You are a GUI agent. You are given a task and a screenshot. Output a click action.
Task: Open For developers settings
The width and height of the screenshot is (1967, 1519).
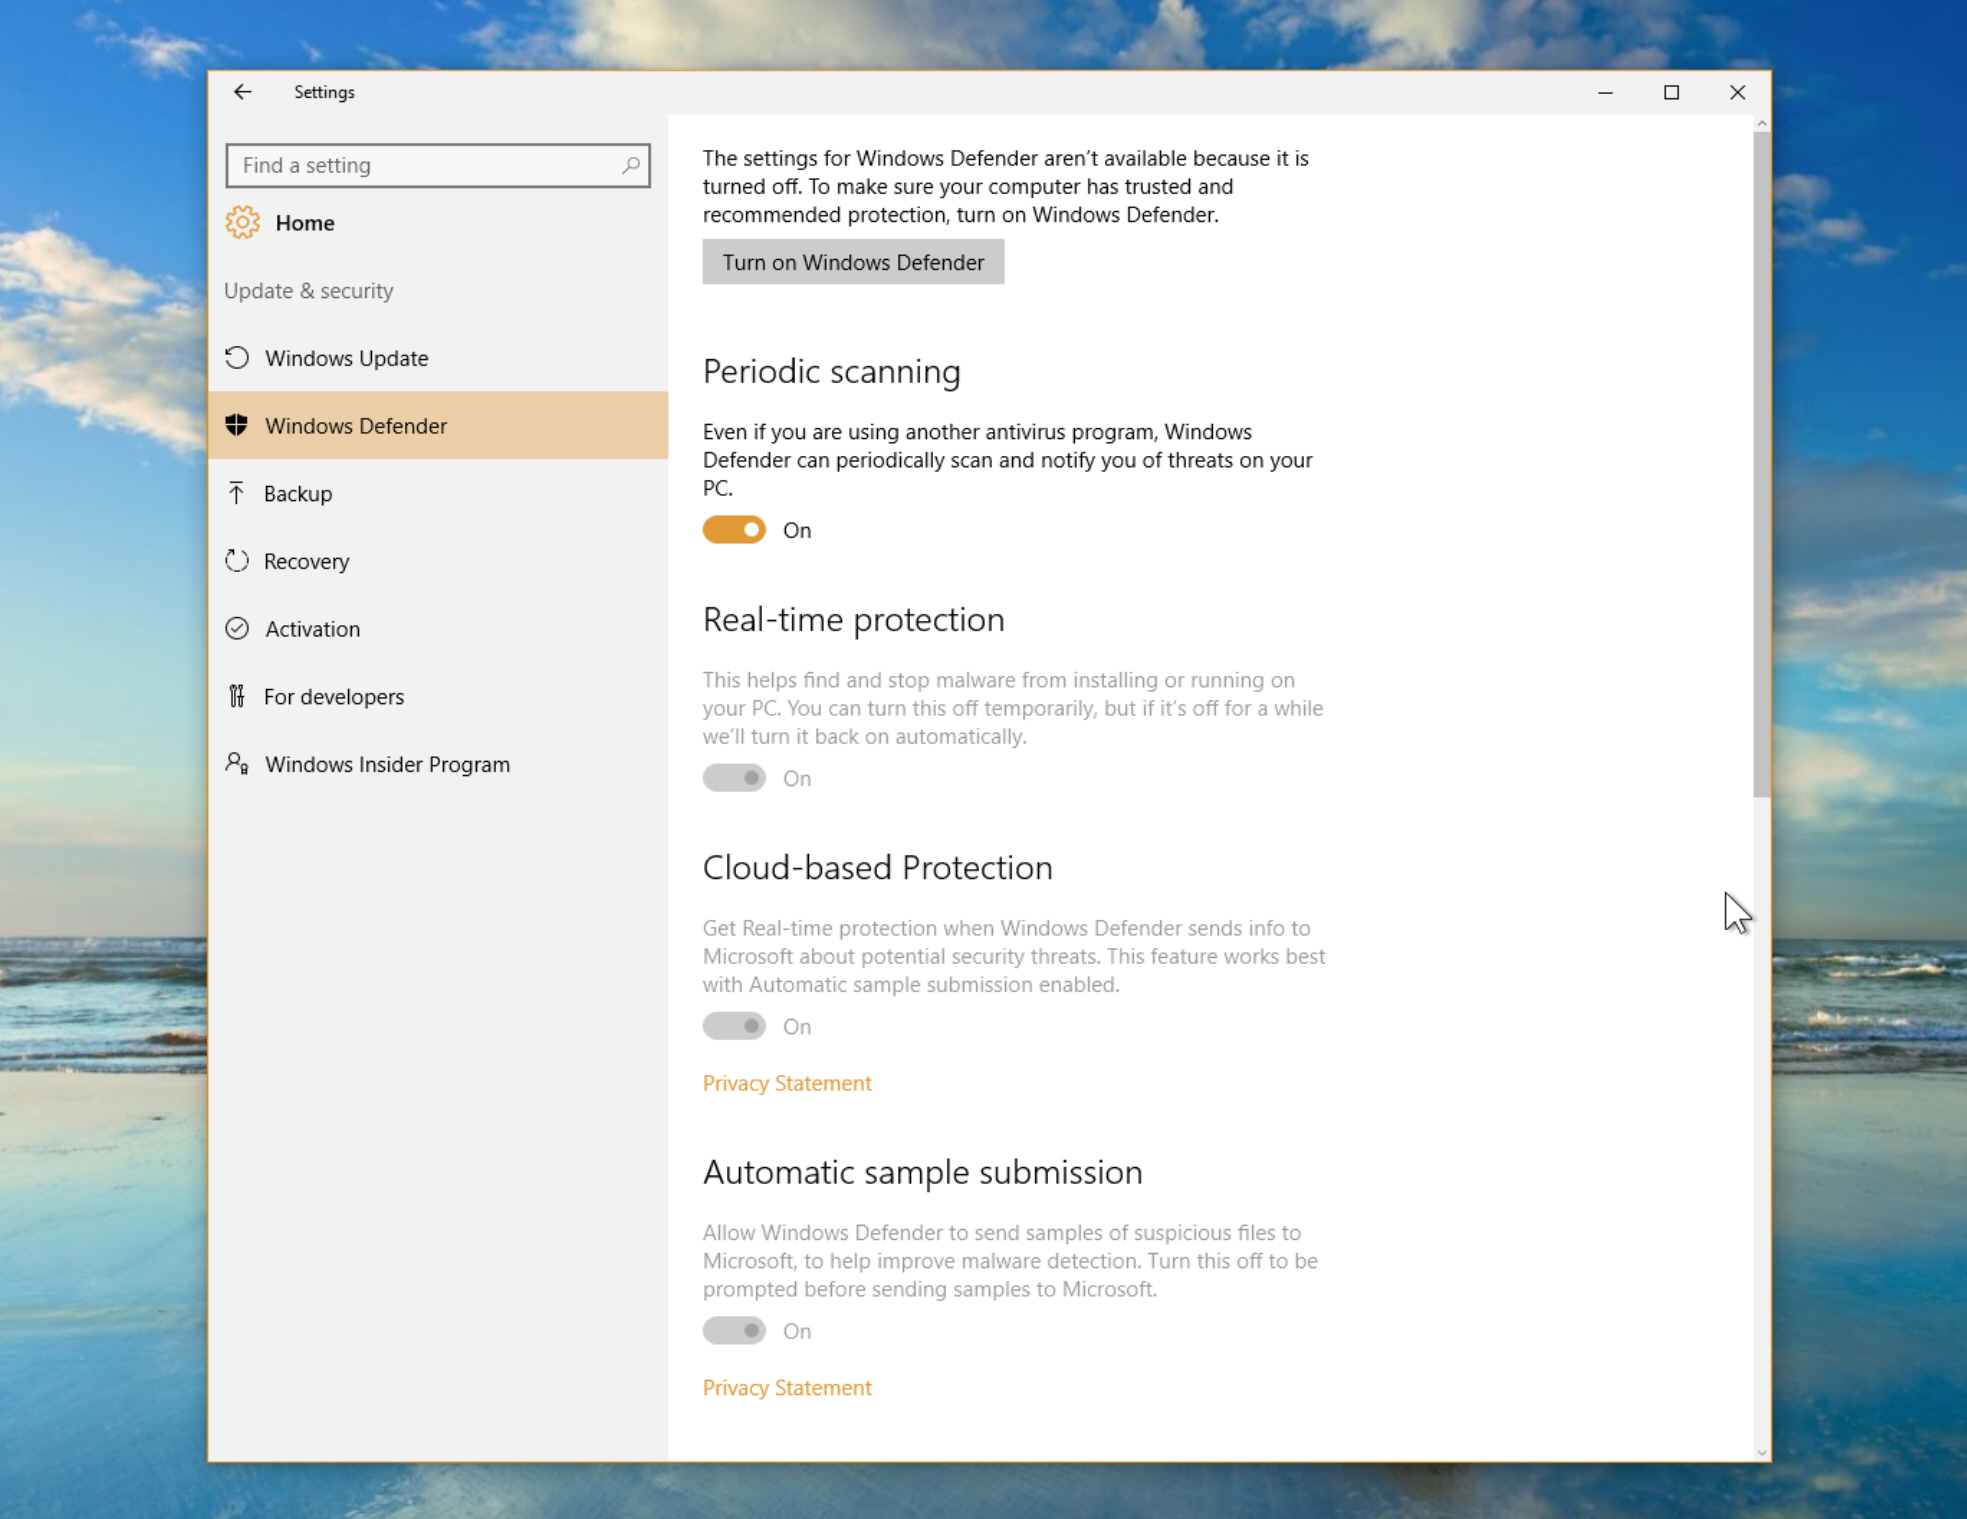pos(438,696)
